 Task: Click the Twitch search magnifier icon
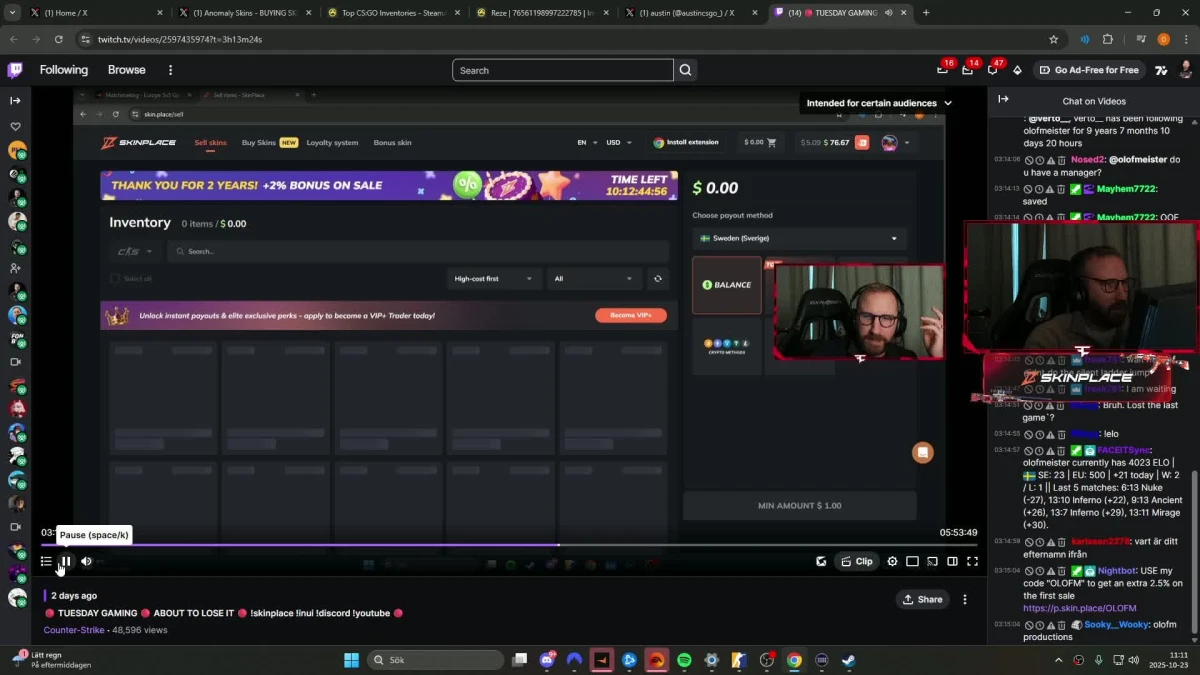tap(685, 70)
